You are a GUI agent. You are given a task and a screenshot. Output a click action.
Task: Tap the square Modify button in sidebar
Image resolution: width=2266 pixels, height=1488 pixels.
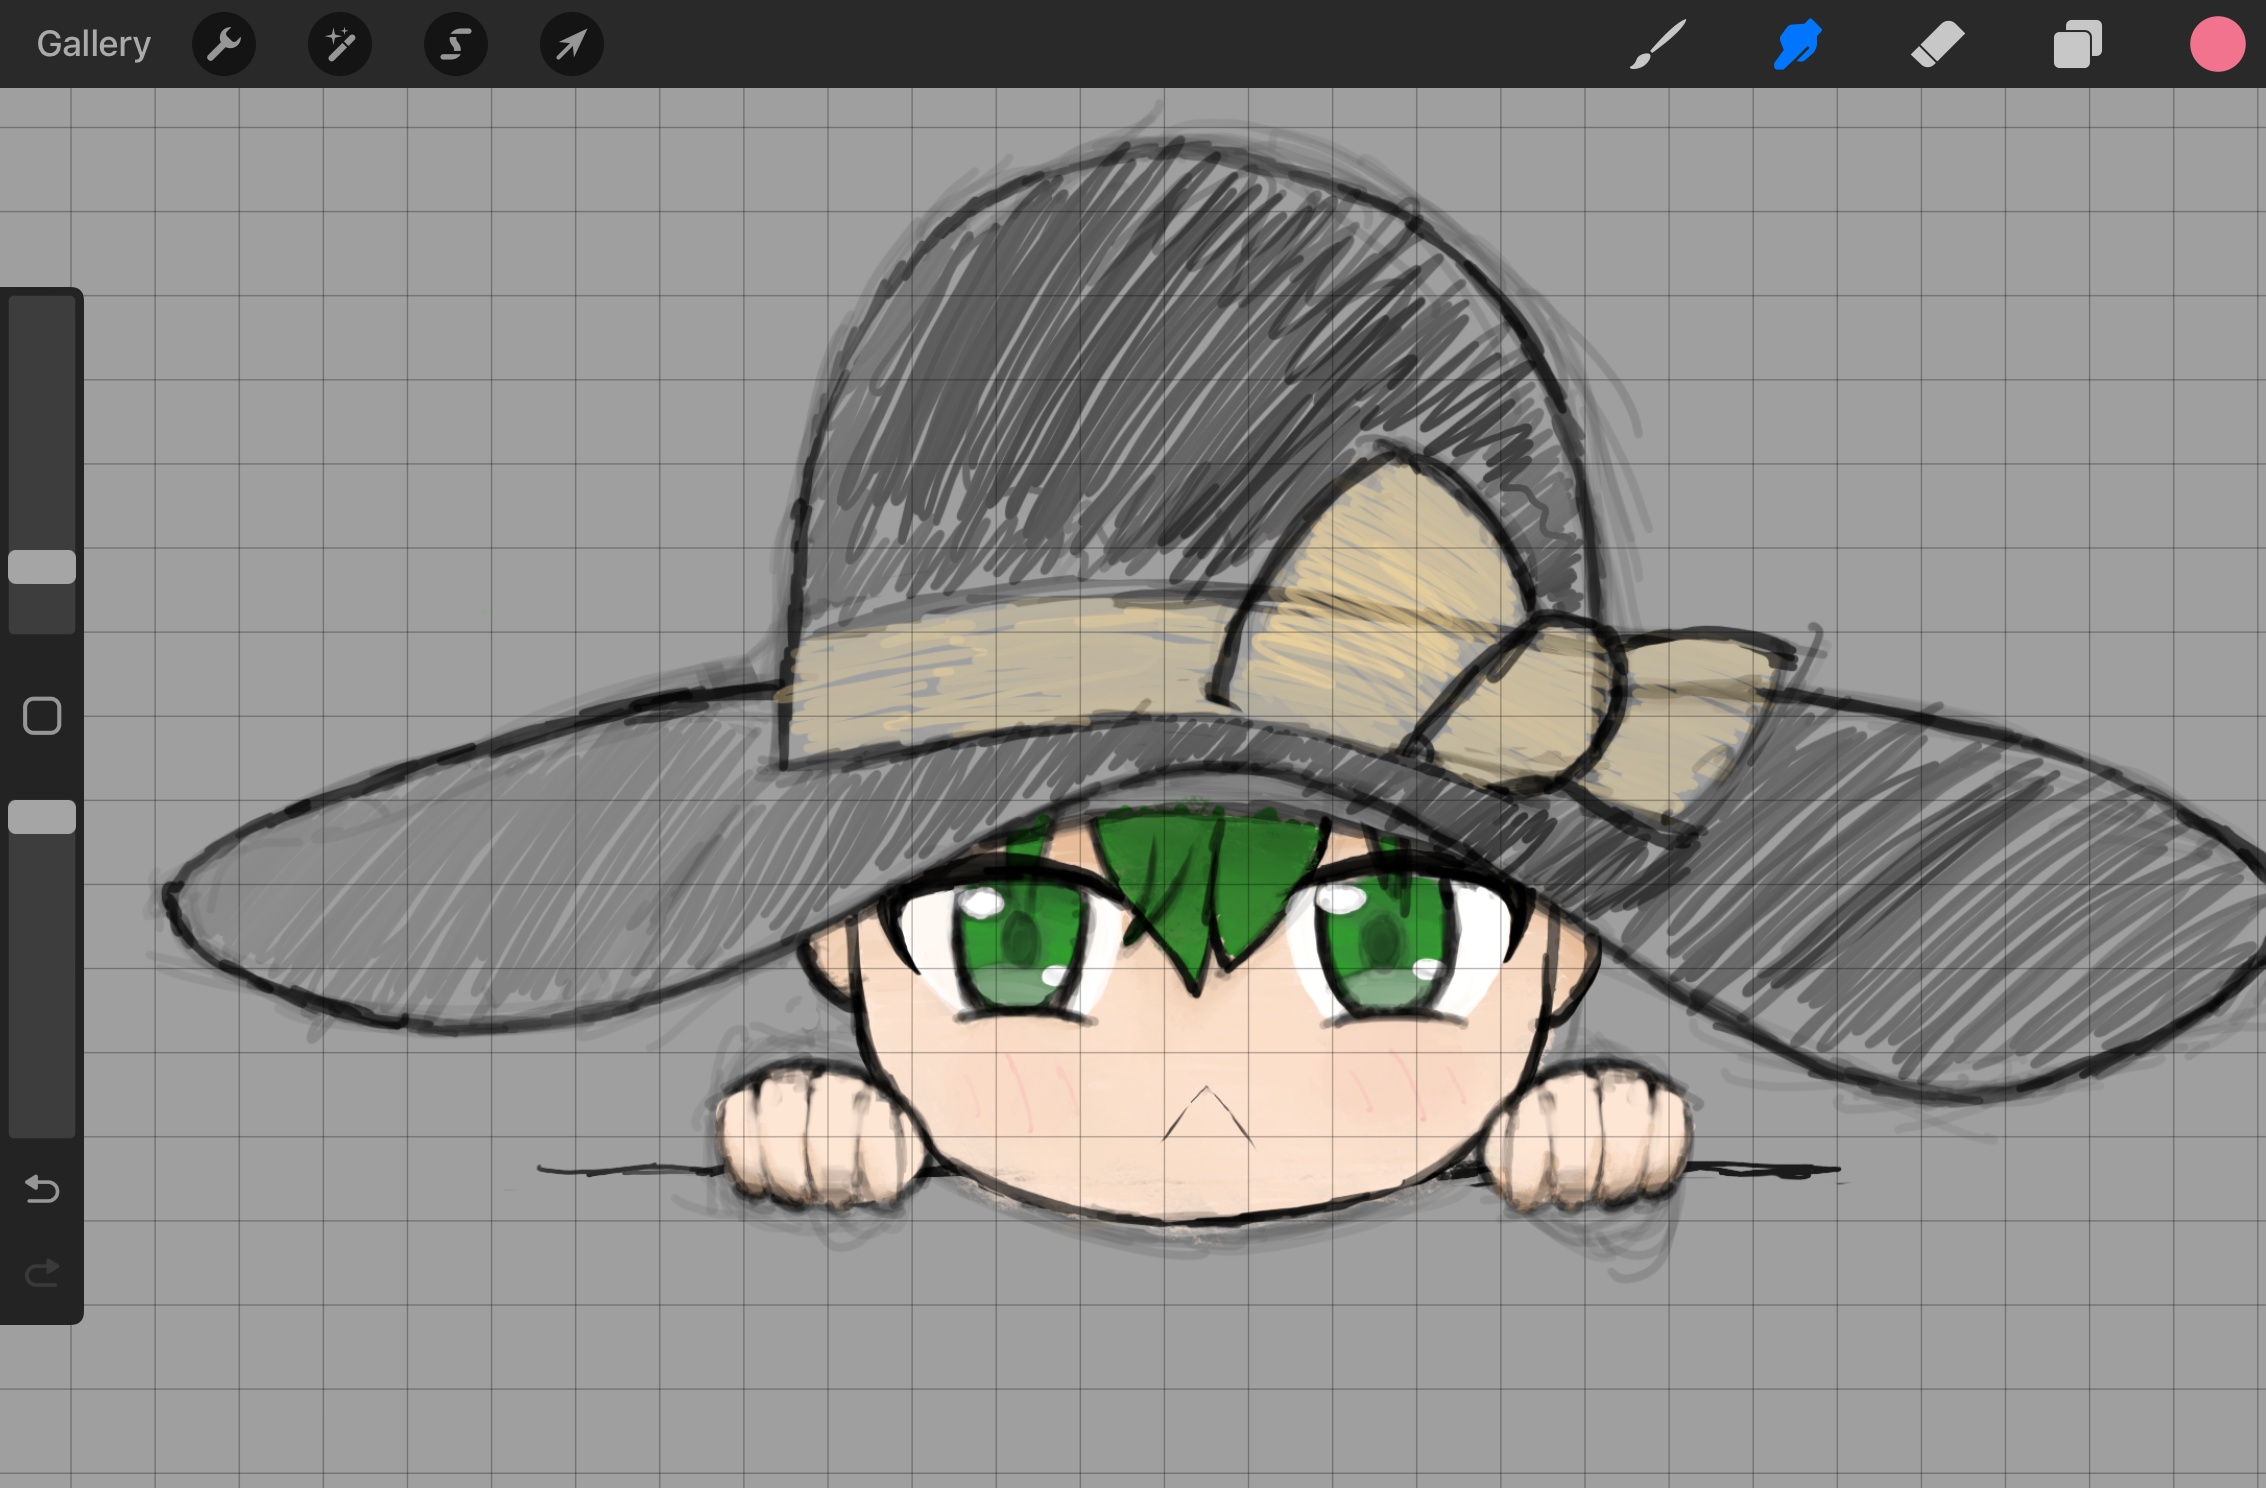(42, 716)
